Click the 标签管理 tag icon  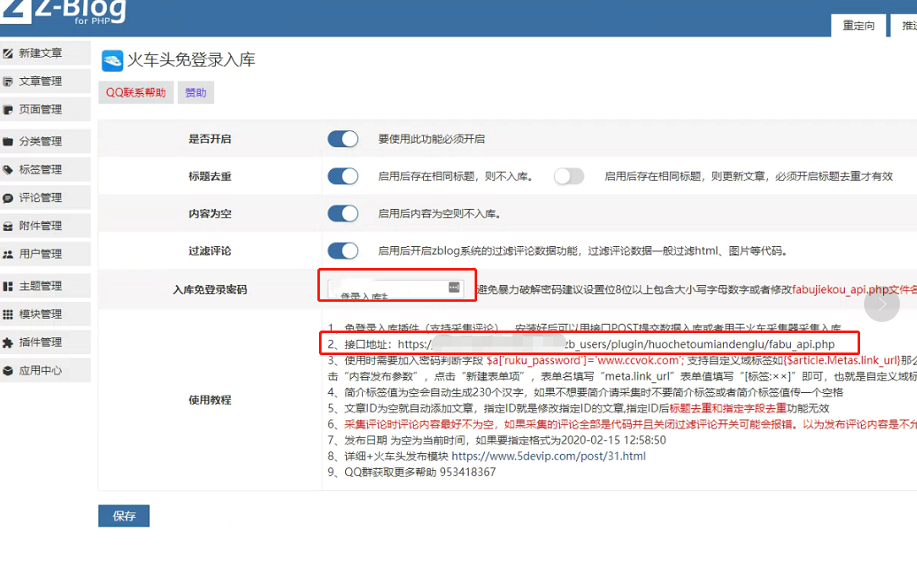click(x=8, y=170)
